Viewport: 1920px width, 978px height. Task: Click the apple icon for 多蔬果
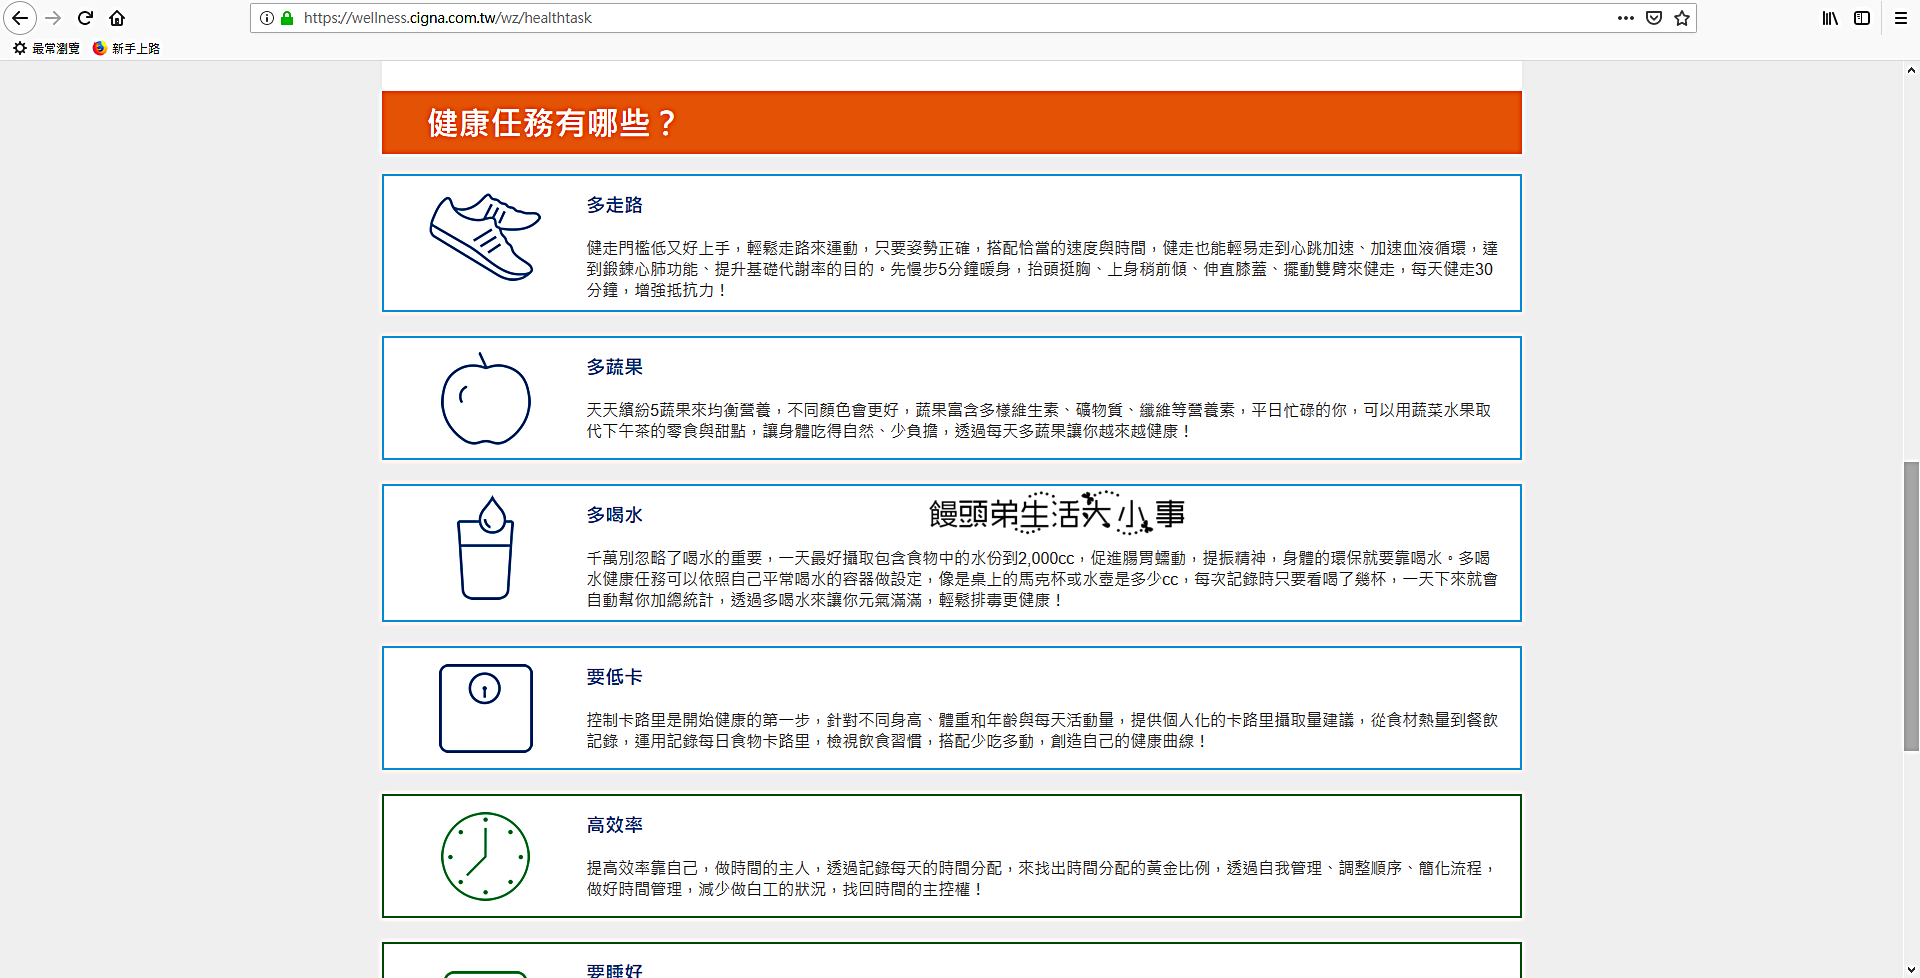[x=486, y=398]
